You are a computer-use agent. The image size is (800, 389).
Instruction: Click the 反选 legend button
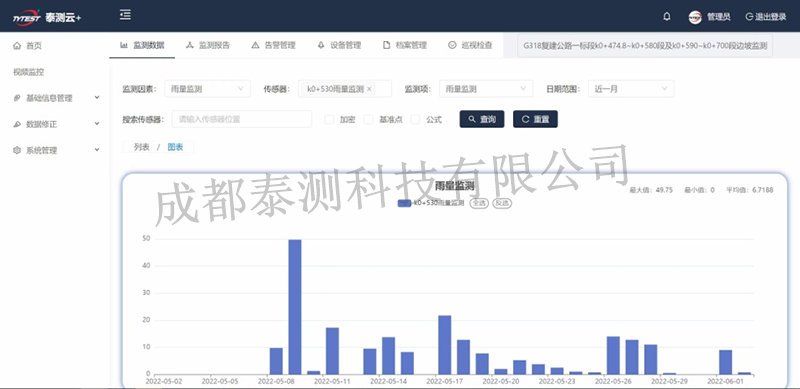tap(502, 203)
